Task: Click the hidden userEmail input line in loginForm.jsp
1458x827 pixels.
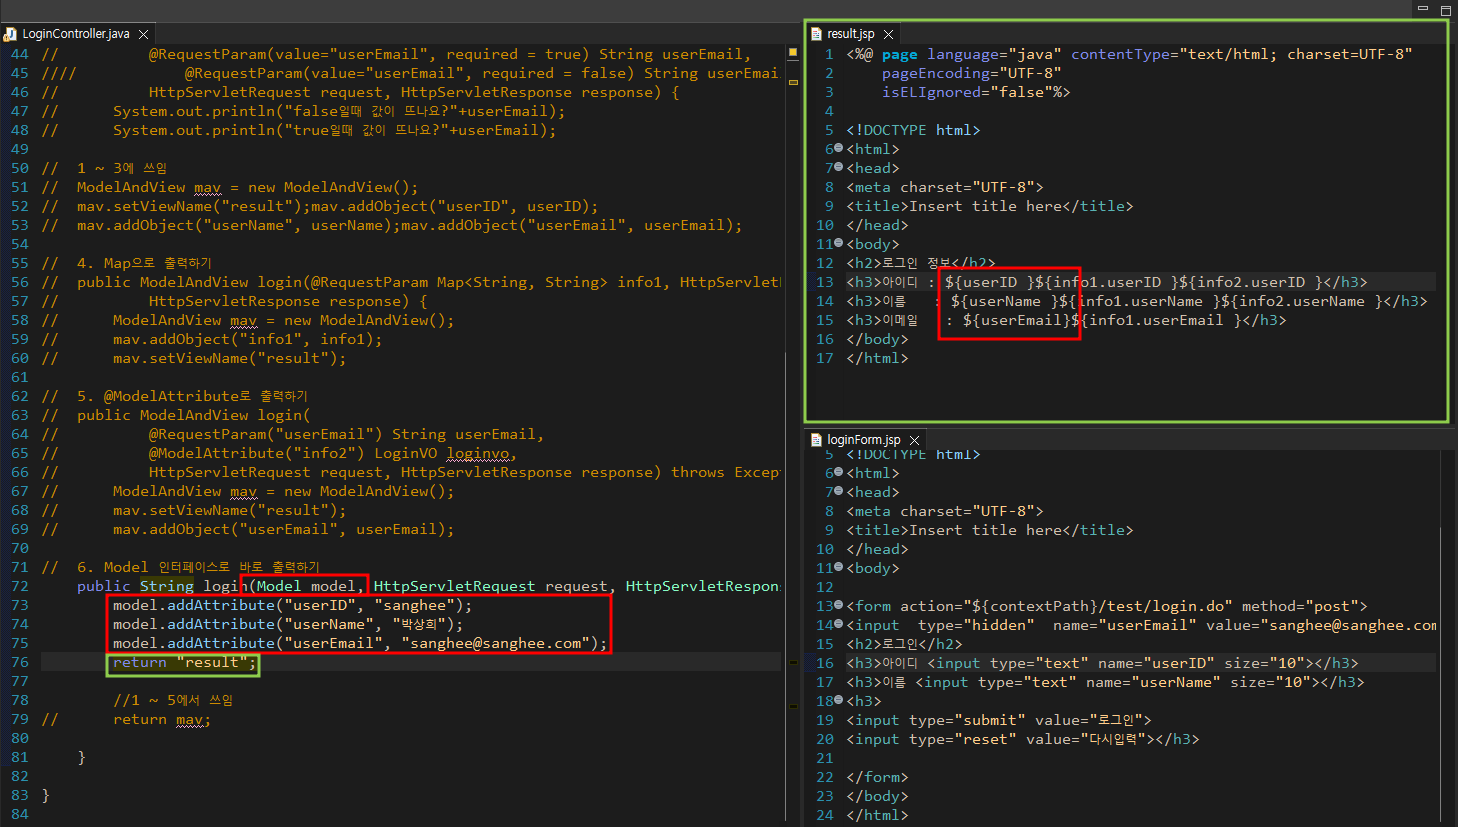Action: (x=1141, y=624)
